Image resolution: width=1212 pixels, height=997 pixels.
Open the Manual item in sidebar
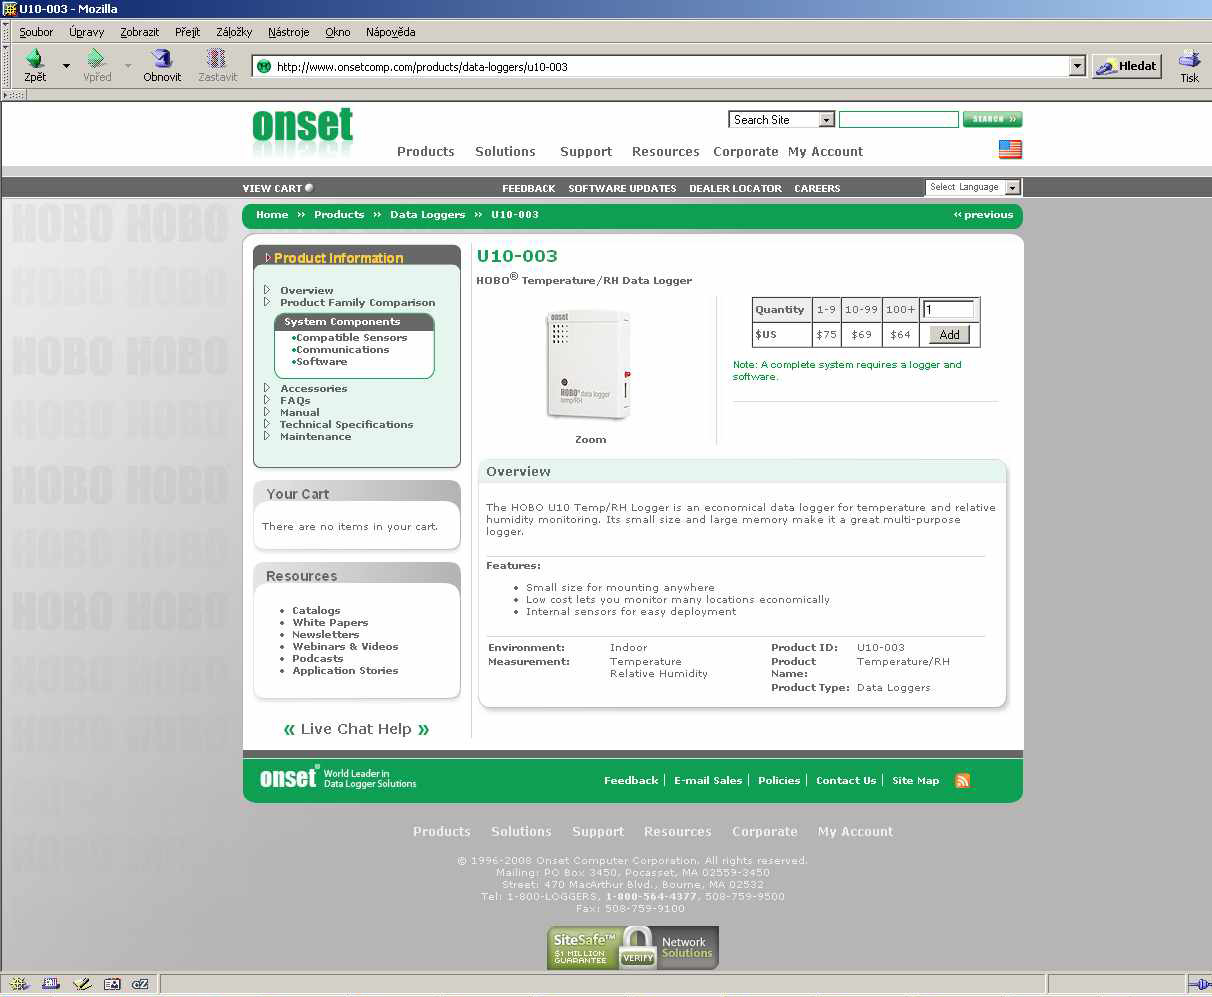click(x=300, y=412)
